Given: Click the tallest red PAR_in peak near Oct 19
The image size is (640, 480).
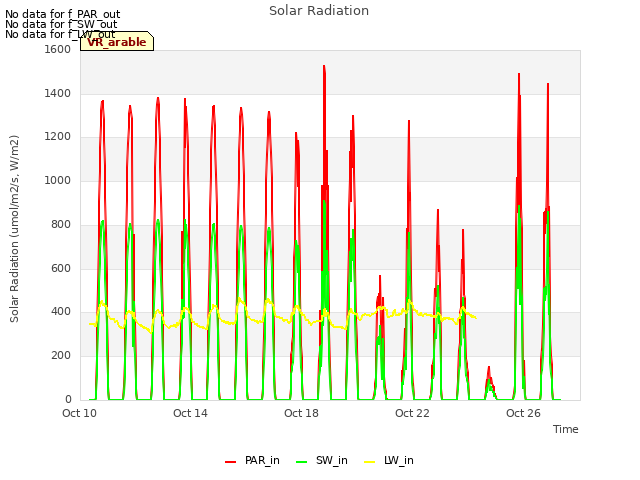Looking at the screenshot, I should (324, 67).
